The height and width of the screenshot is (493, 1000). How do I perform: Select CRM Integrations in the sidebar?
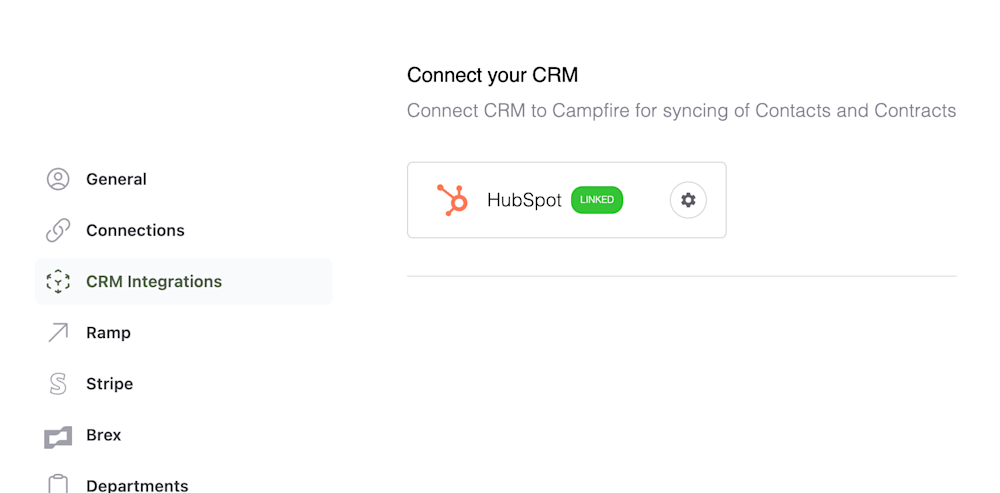(184, 281)
